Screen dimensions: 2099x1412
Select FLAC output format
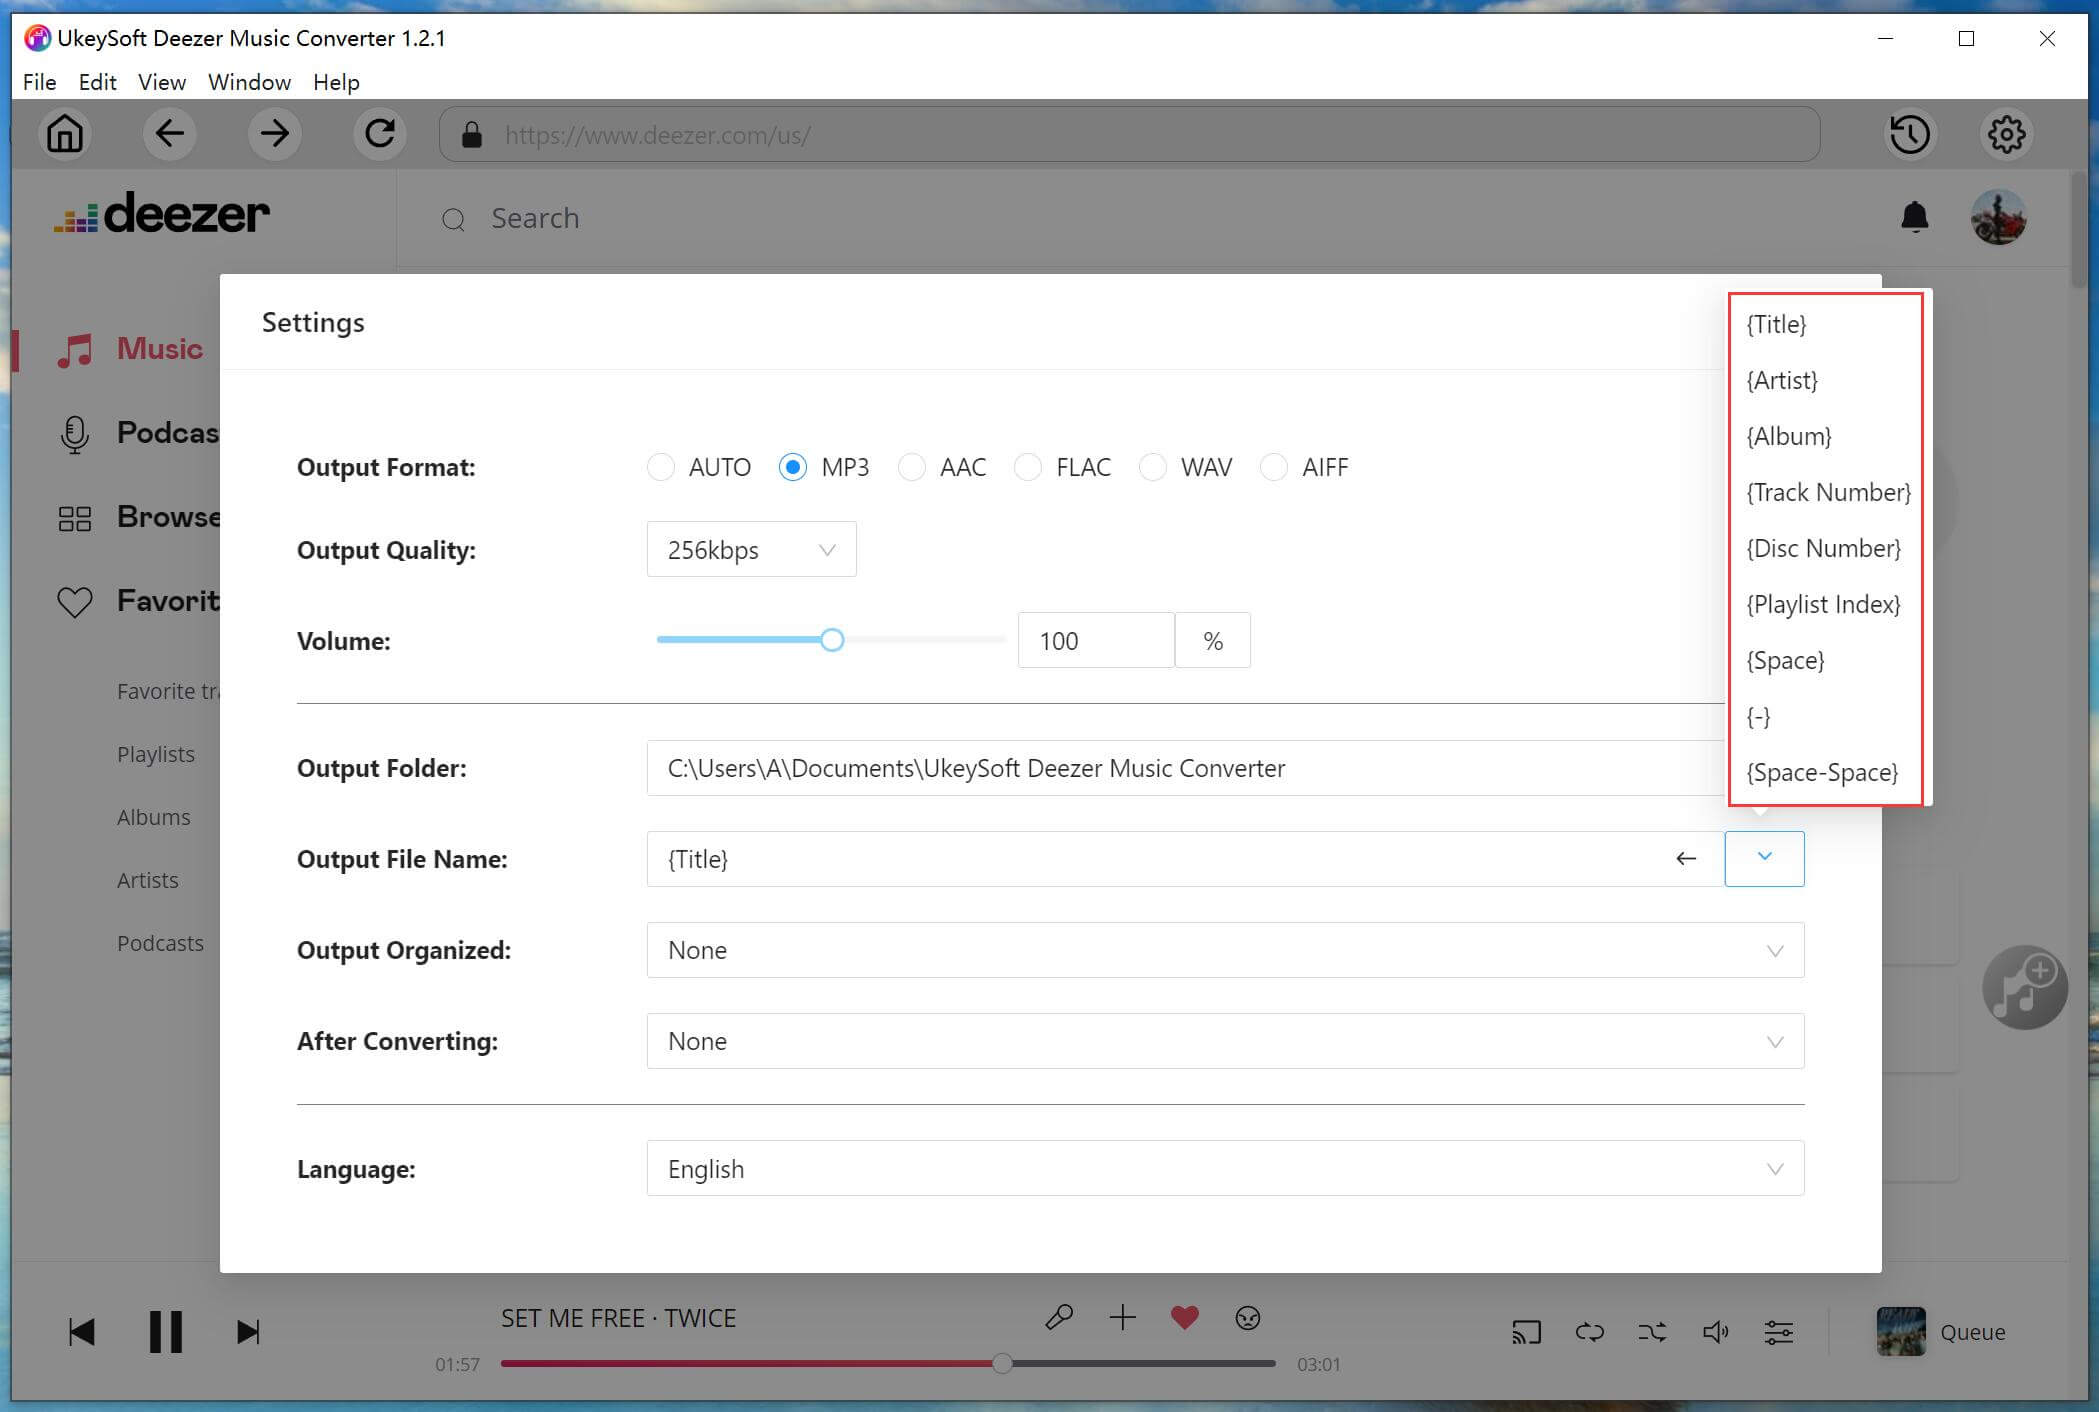[x=1027, y=467]
